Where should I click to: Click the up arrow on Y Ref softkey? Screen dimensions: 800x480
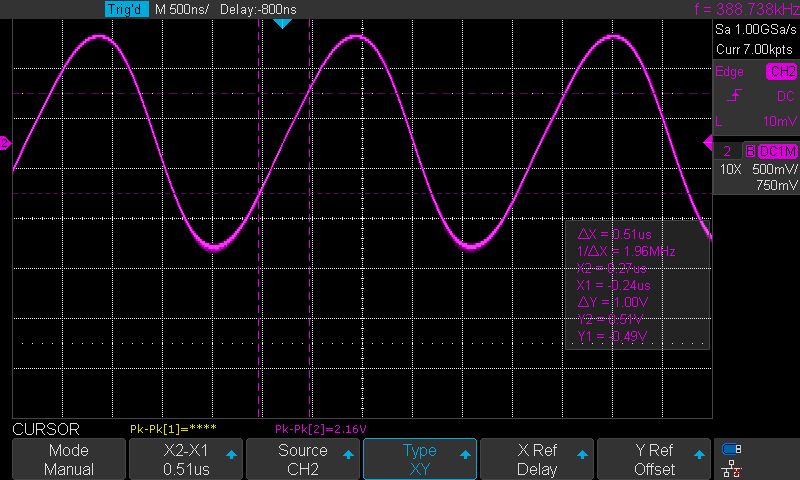pos(699,454)
